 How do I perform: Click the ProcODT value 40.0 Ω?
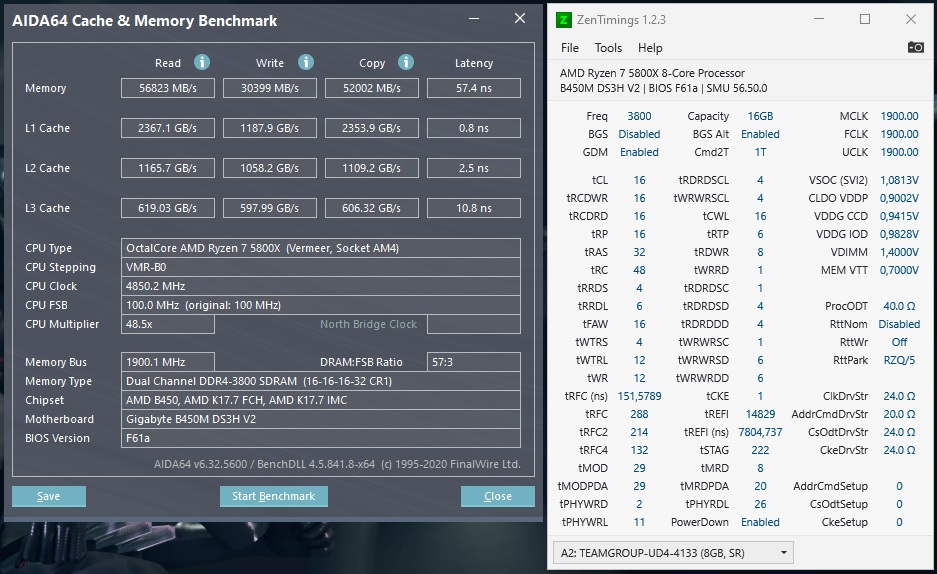pyautogui.click(x=899, y=306)
